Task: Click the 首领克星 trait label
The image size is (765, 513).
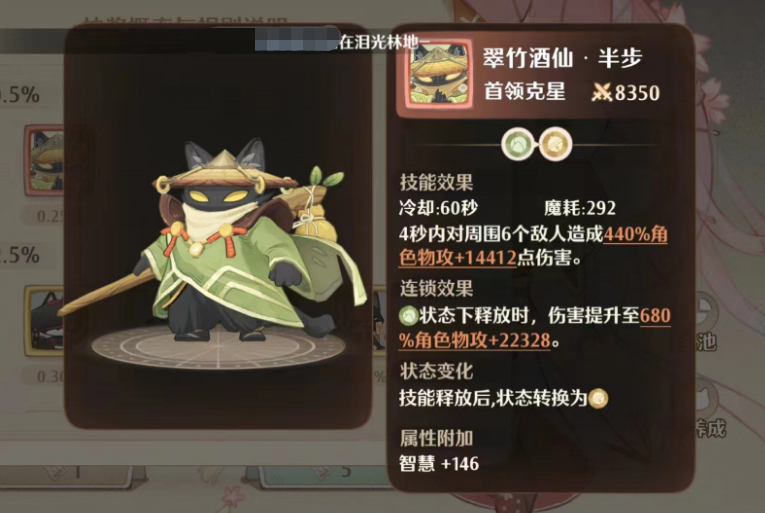Action: (x=525, y=91)
